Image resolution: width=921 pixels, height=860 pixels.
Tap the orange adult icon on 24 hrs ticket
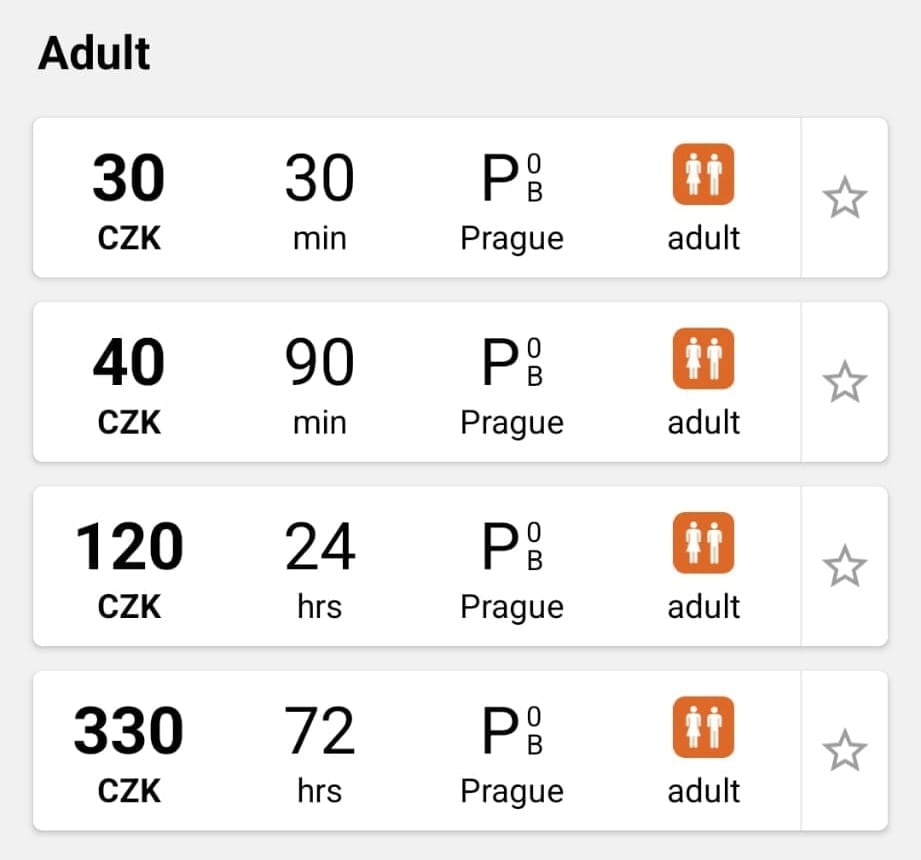(703, 543)
